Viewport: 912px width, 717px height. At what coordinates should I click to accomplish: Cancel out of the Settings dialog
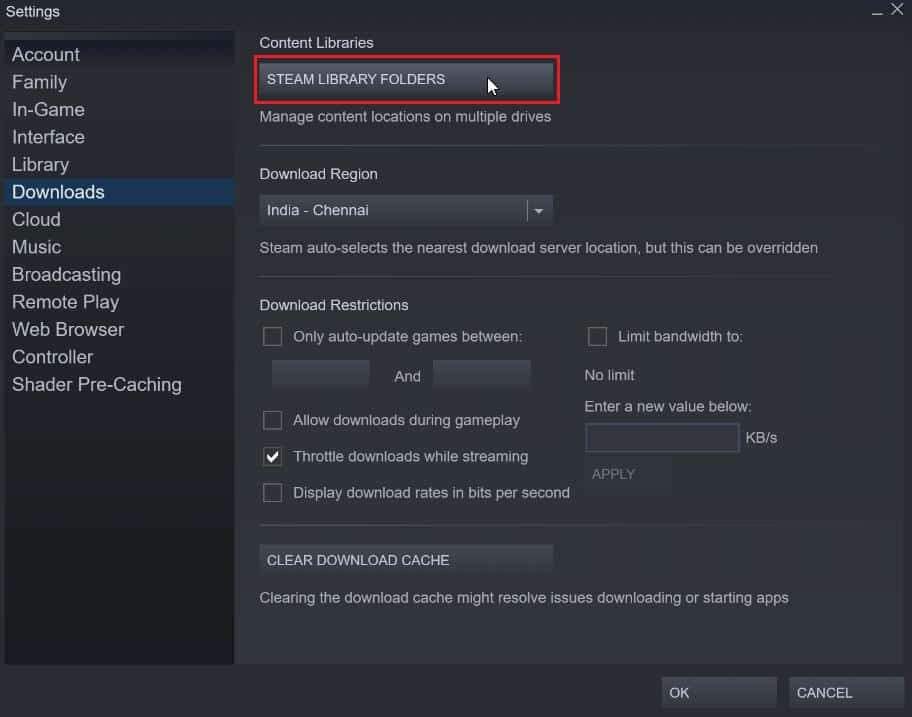pos(845,692)
